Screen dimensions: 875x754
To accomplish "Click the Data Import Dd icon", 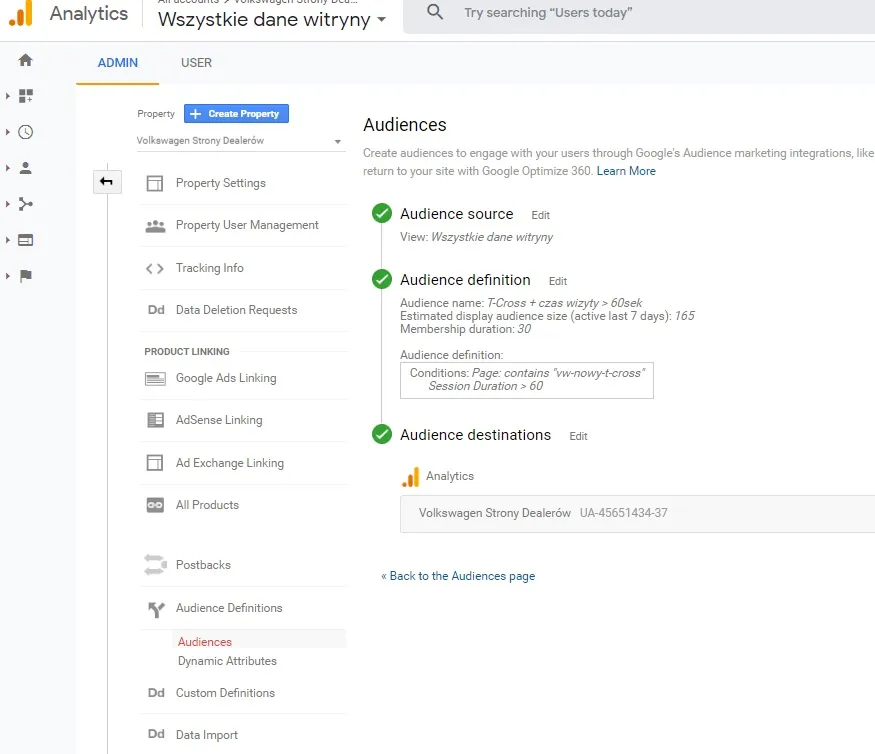I will [x=156, y=734].
